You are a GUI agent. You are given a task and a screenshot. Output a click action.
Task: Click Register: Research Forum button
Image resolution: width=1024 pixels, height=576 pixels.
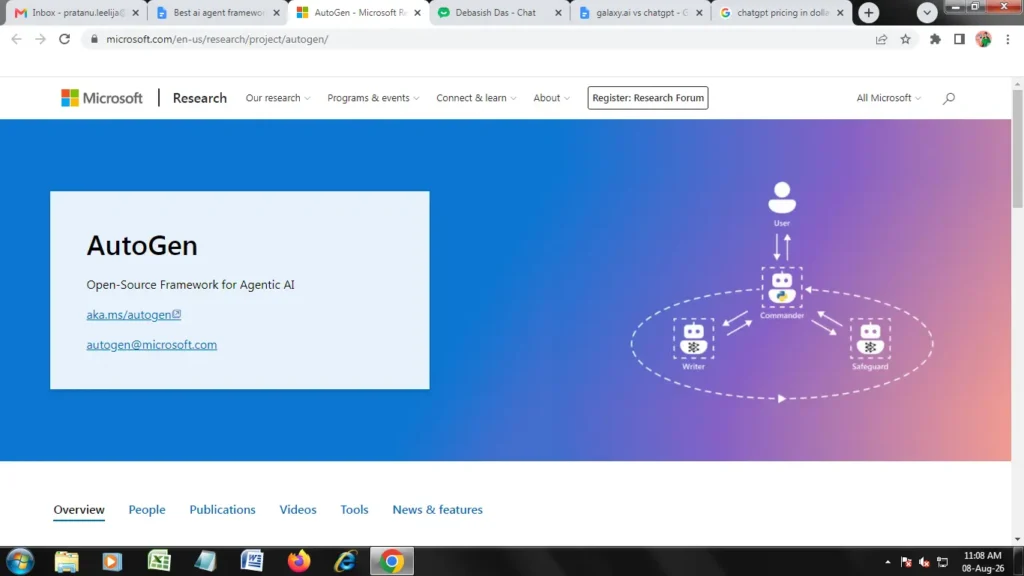(648, 98)
